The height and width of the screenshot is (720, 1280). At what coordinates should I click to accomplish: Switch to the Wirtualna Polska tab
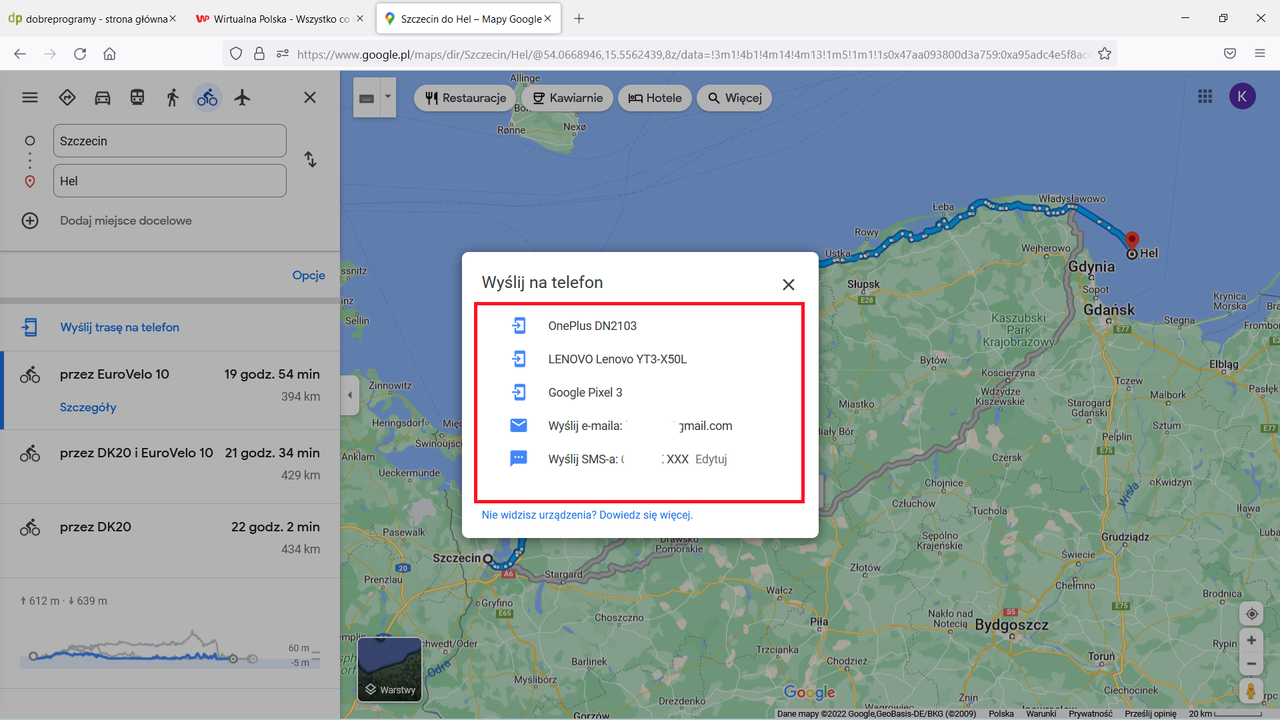click(x=280, y=17)
